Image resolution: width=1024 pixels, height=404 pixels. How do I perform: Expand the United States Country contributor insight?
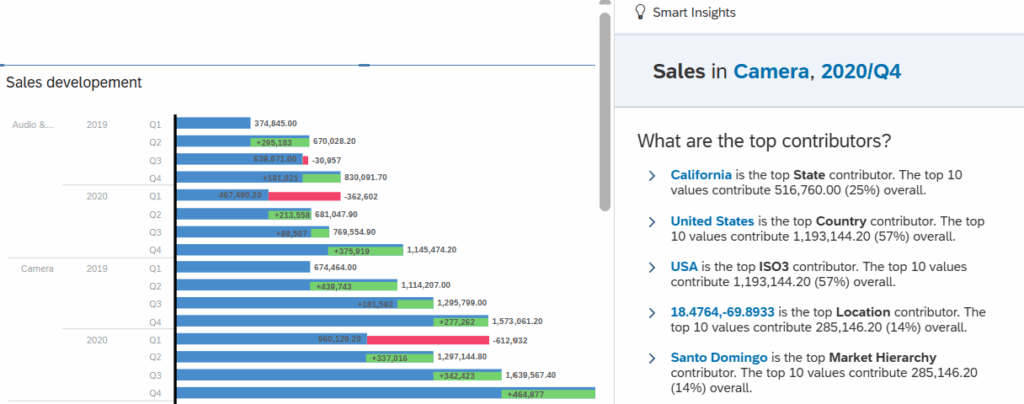(x=652, y=222)
